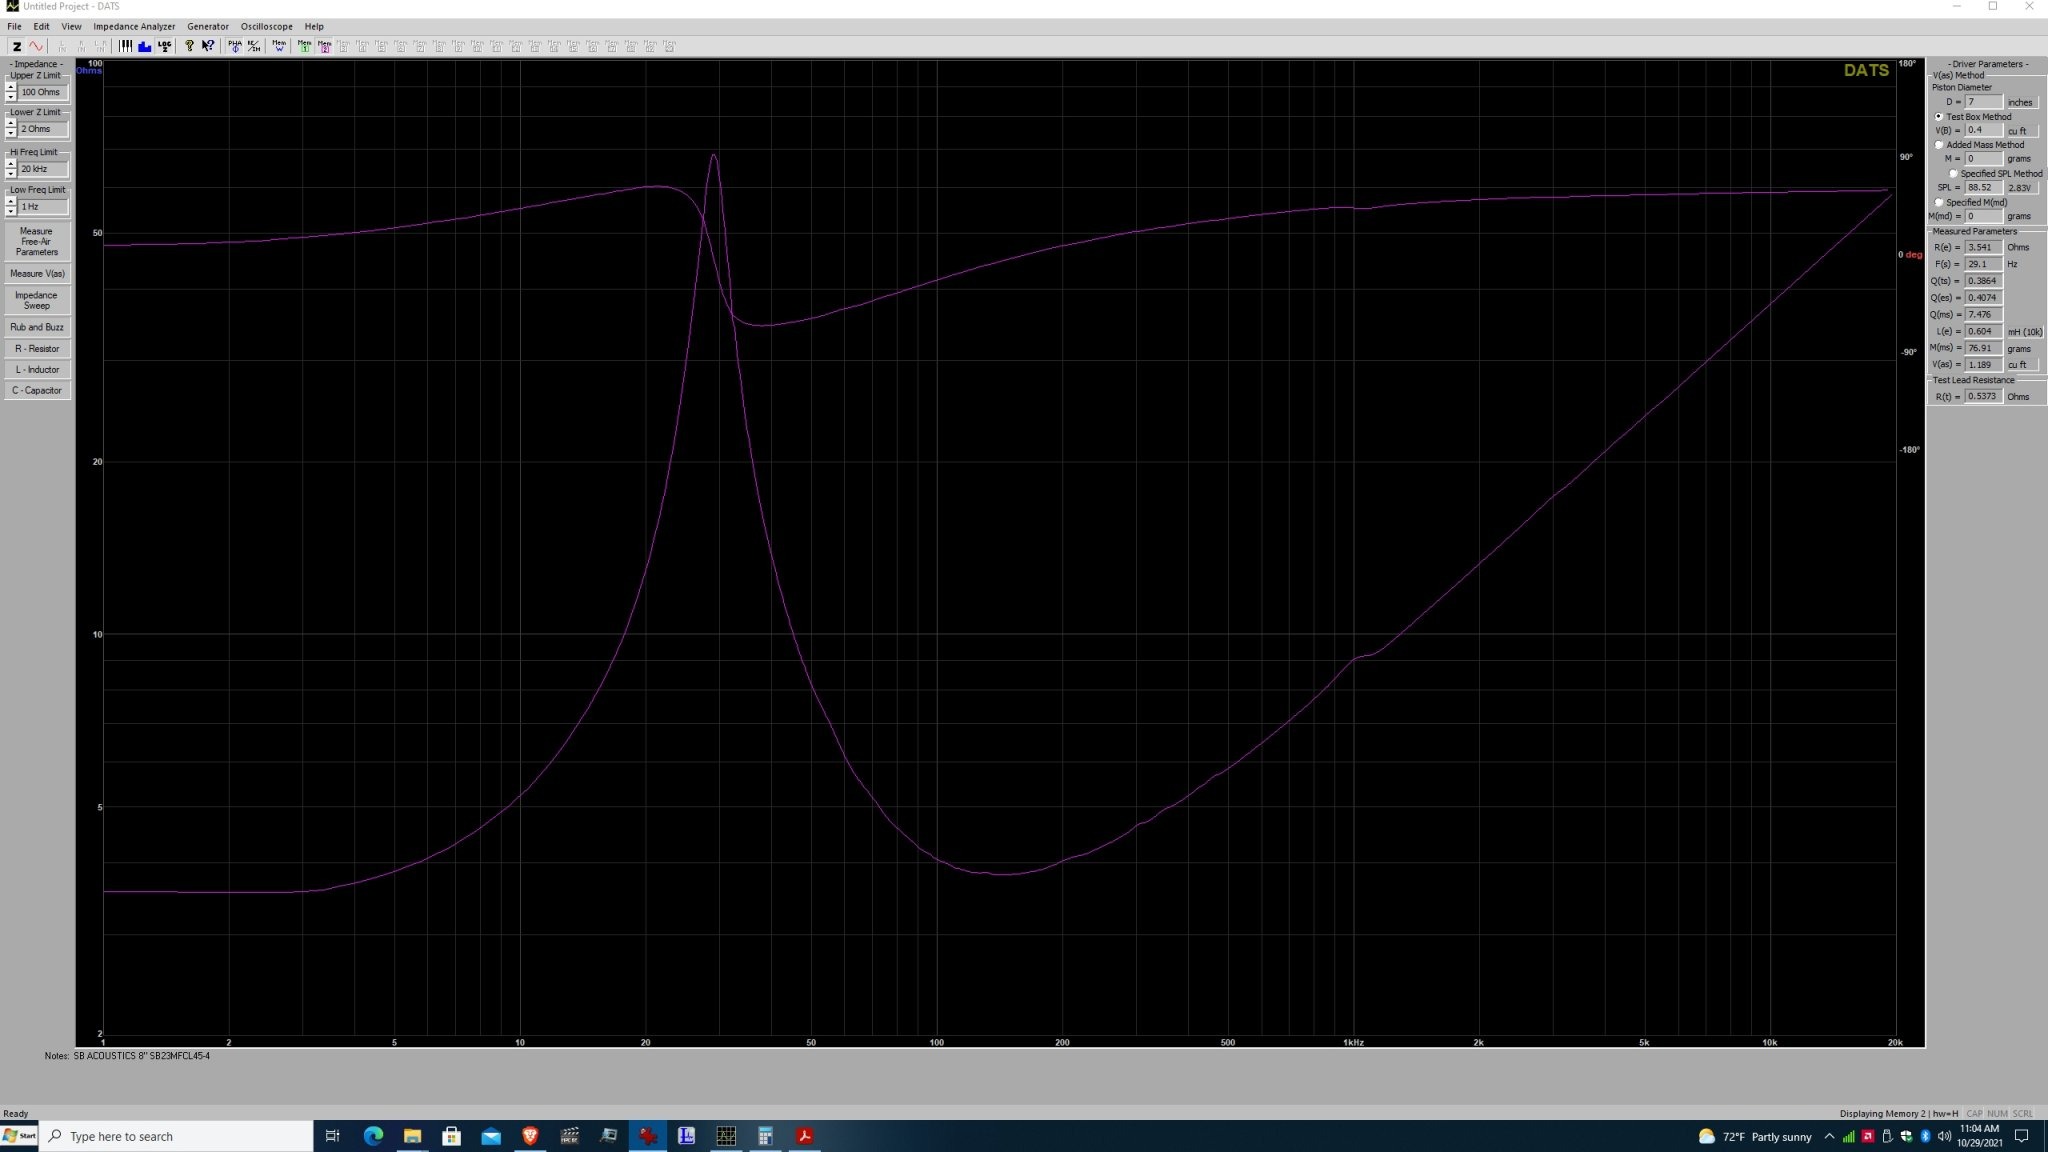Switch to the sine wave generator icon

[36, 46]
